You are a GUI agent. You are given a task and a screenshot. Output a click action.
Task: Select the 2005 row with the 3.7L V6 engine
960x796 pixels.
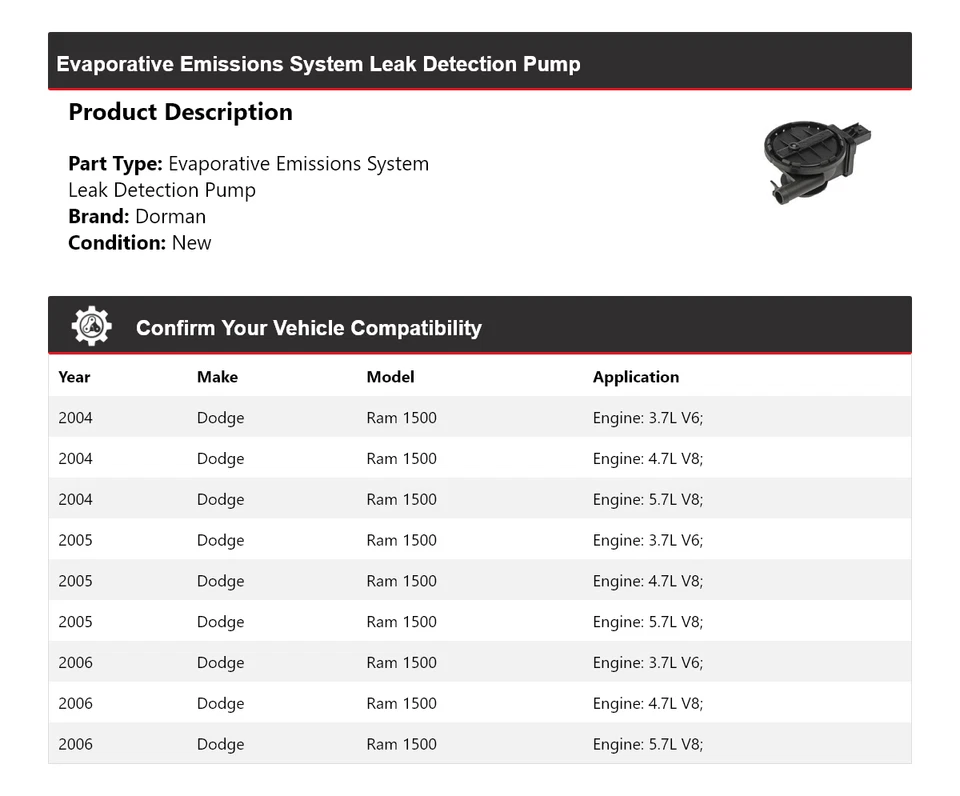[479, 540]
